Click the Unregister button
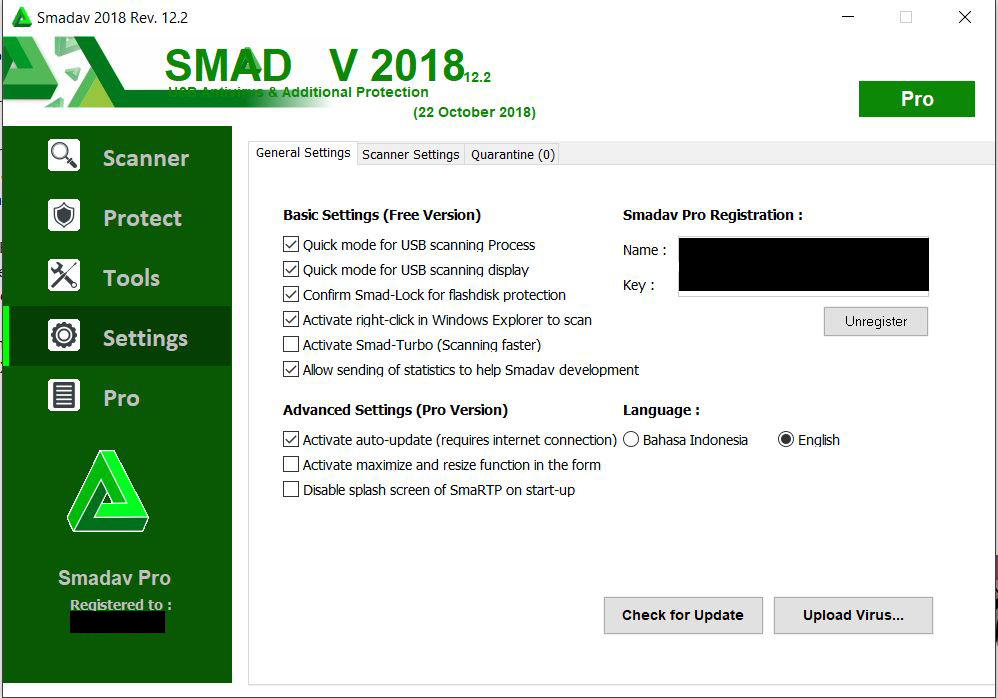Viewport: 998px width, 698px height. [875, 321]
